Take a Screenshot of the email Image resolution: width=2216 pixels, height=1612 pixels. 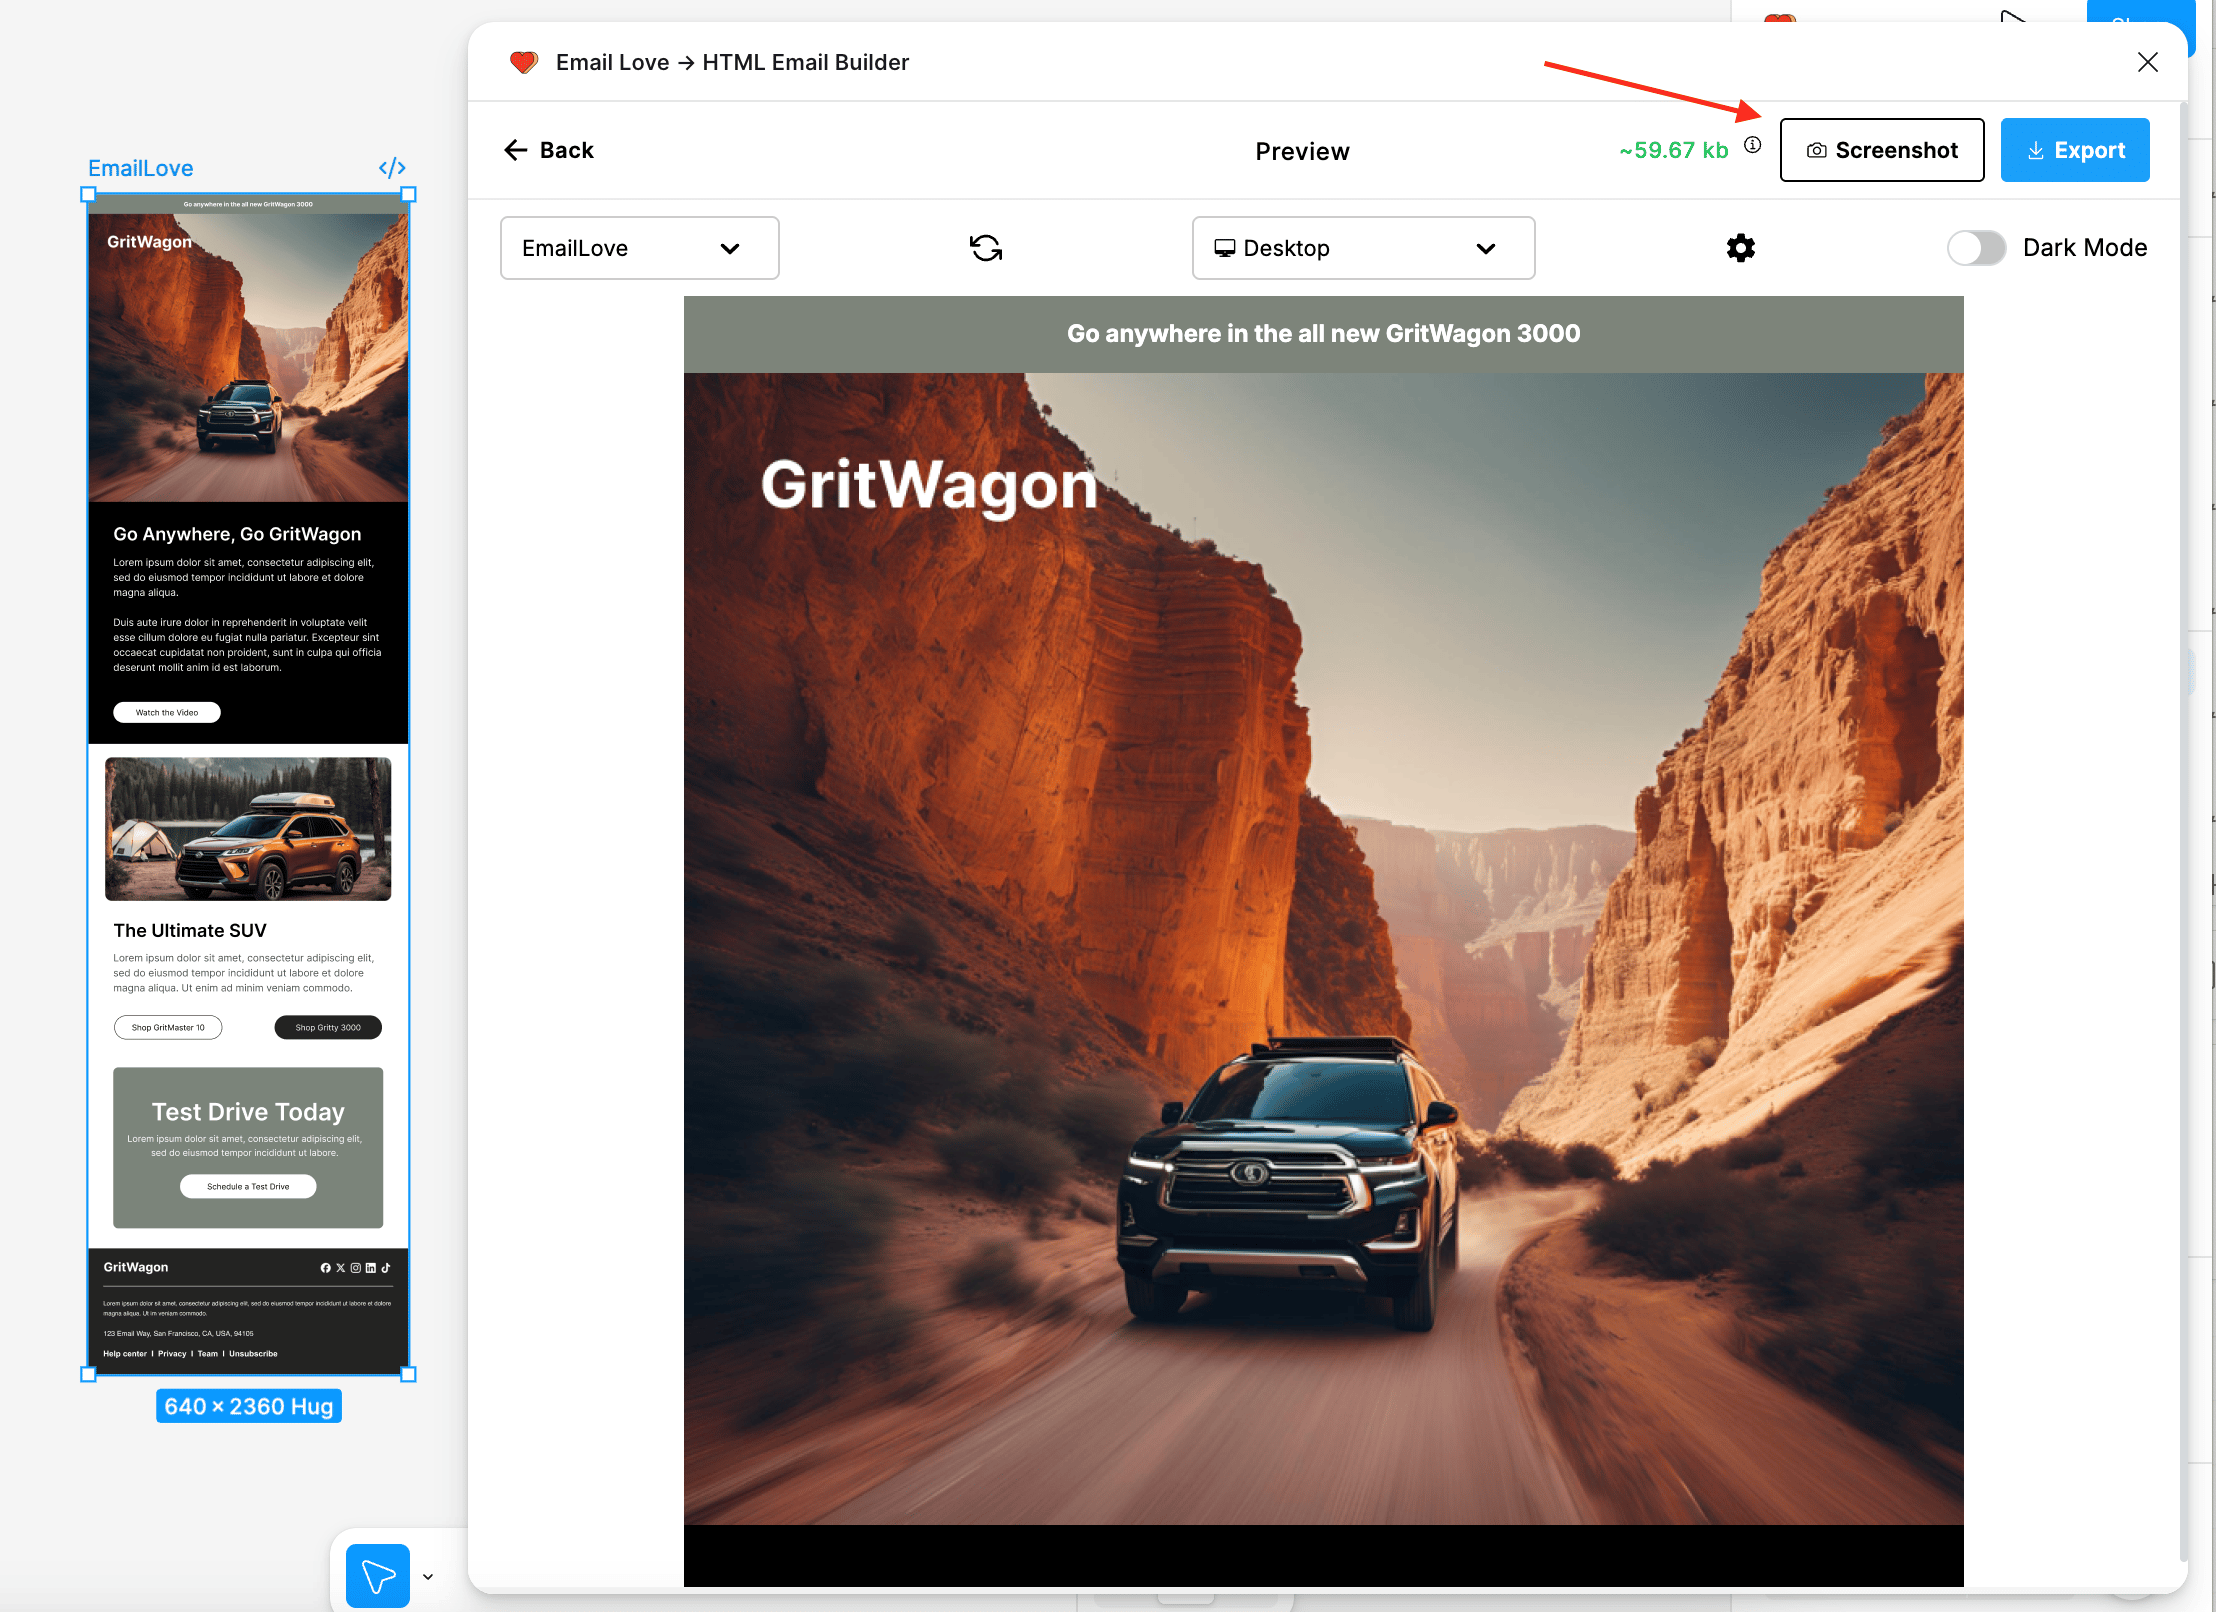coord(1882,150)
